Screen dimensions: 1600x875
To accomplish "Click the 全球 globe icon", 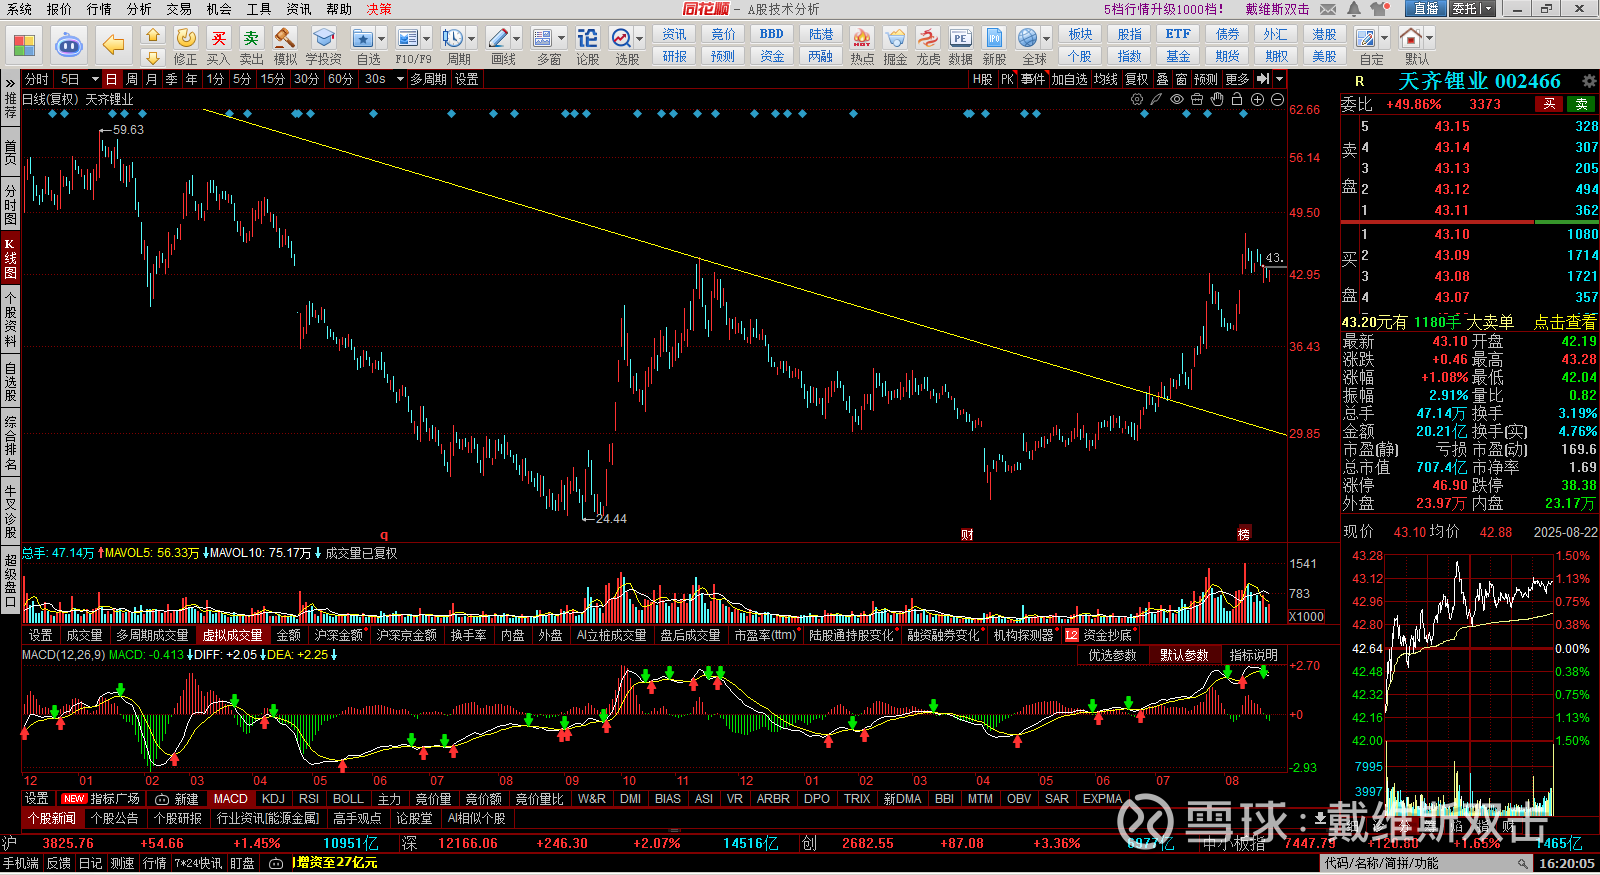I will [1028, 38].
